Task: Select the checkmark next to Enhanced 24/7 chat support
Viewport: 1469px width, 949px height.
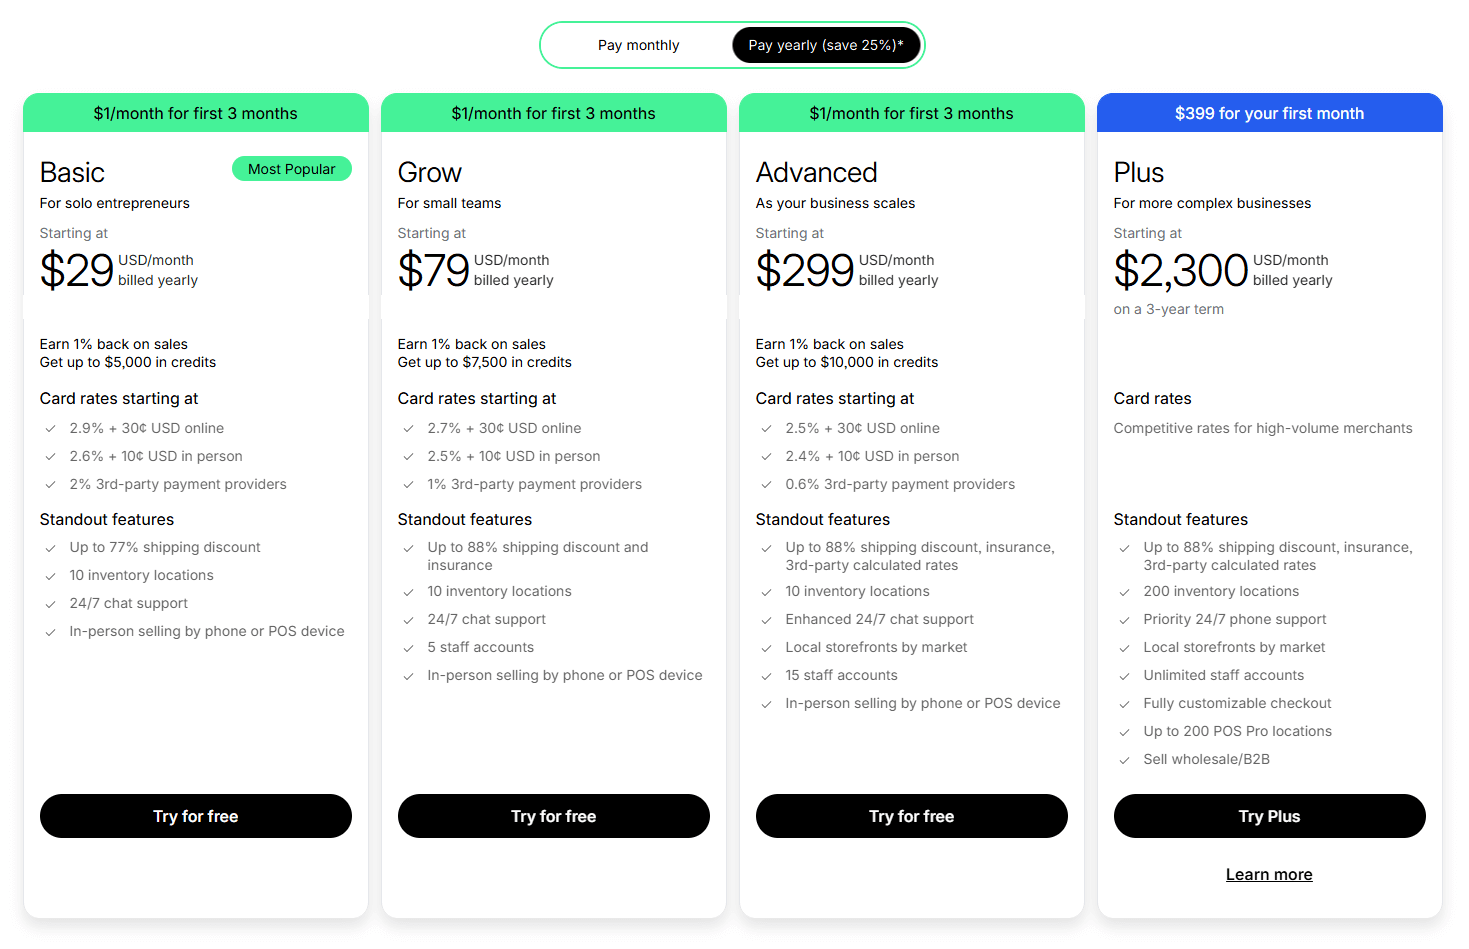Action: tap(766, 619)
